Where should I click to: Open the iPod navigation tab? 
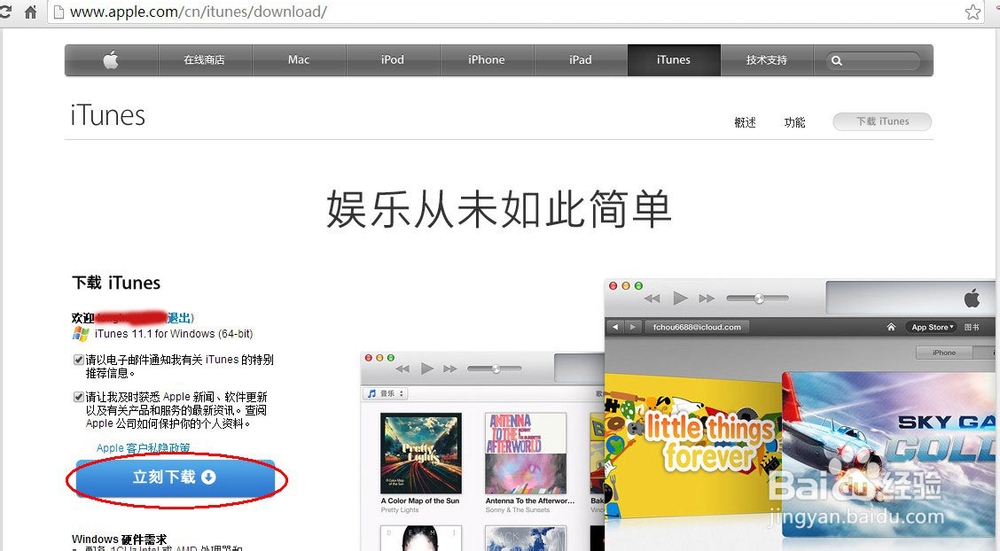click(x=392, y=60)
